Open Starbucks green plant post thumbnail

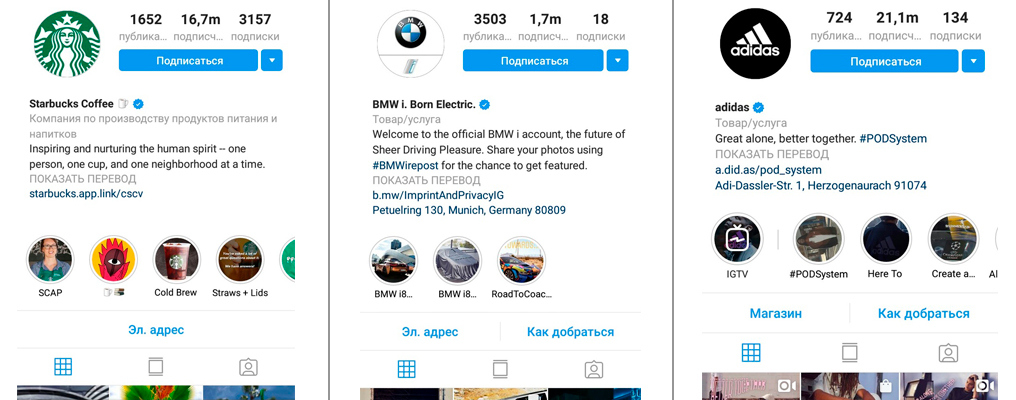pos(156,392)
